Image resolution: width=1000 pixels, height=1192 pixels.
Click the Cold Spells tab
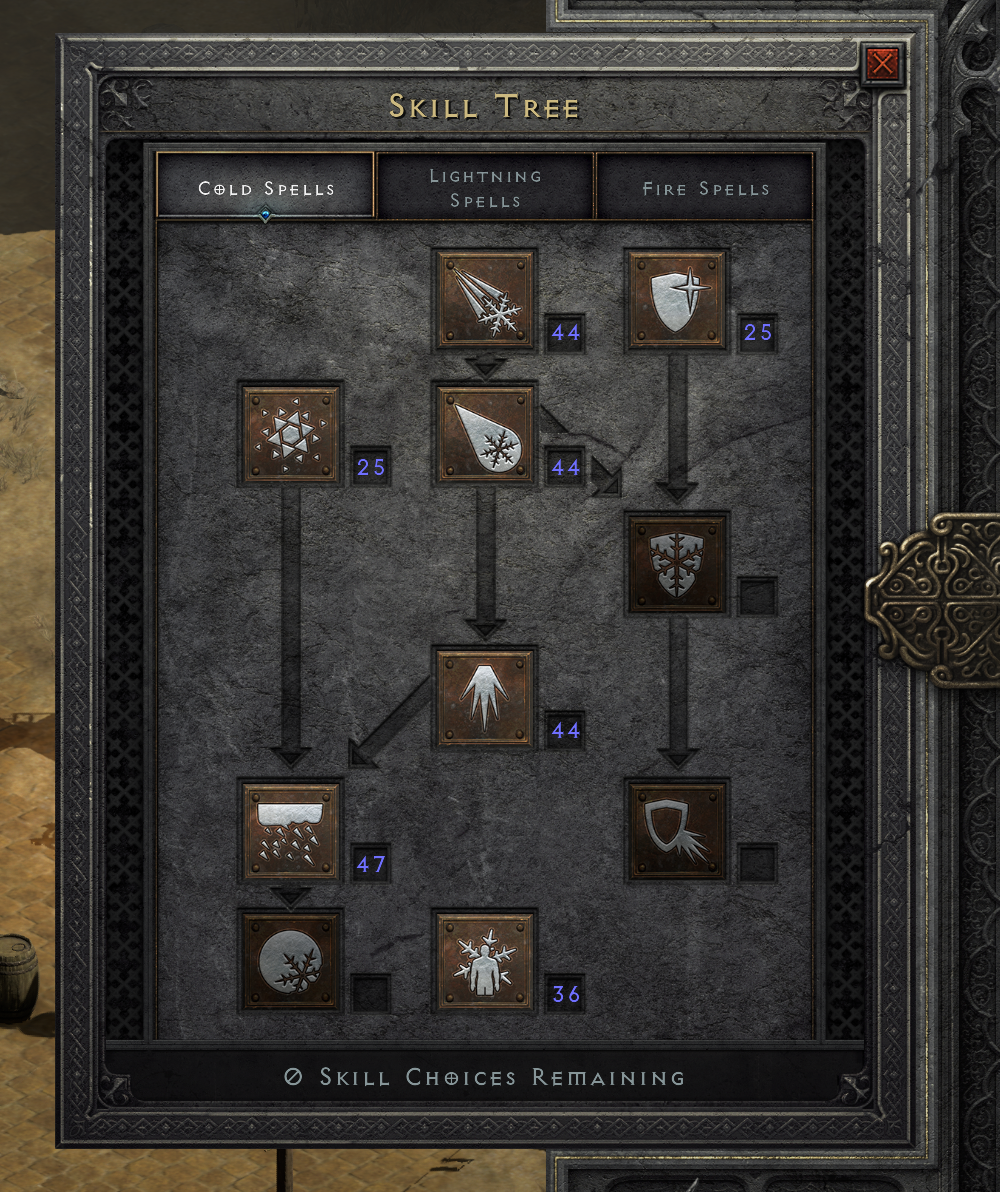click(265, 187)
